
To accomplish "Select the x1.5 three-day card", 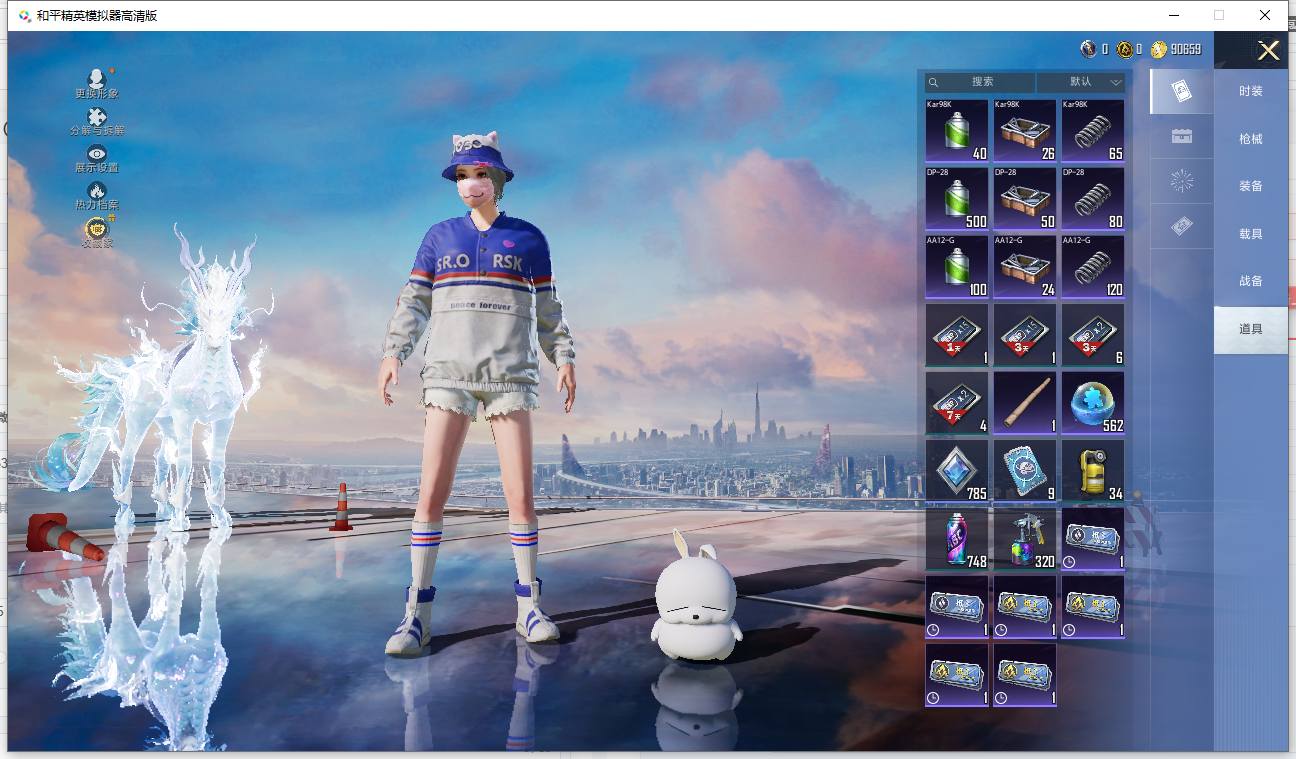I will click(x=1025, y=335).
